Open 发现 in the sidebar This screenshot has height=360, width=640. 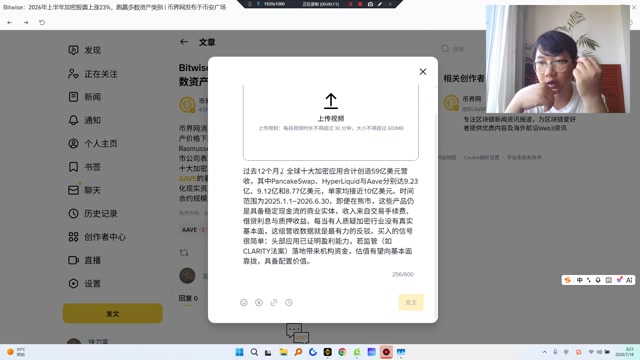[84, 50]
